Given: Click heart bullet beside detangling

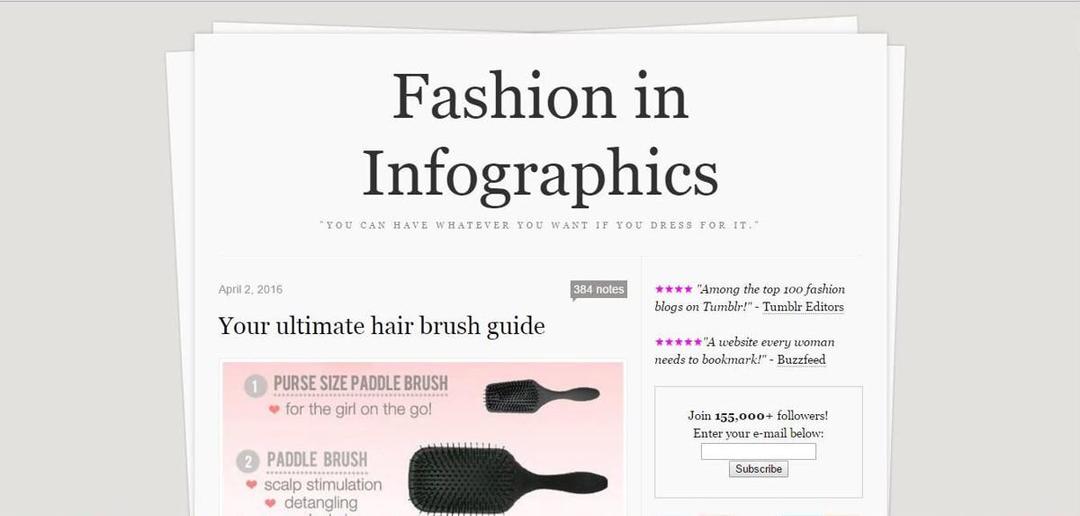Looking at the screenshot, I should pos(270,503).
